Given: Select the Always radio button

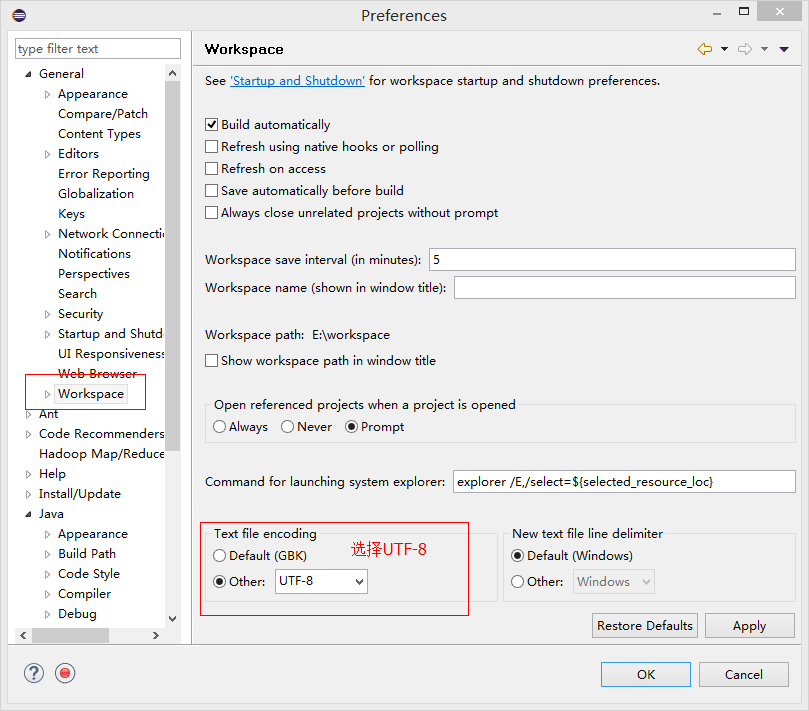Looking at the screenshot, I should click(x=219, y=427).
